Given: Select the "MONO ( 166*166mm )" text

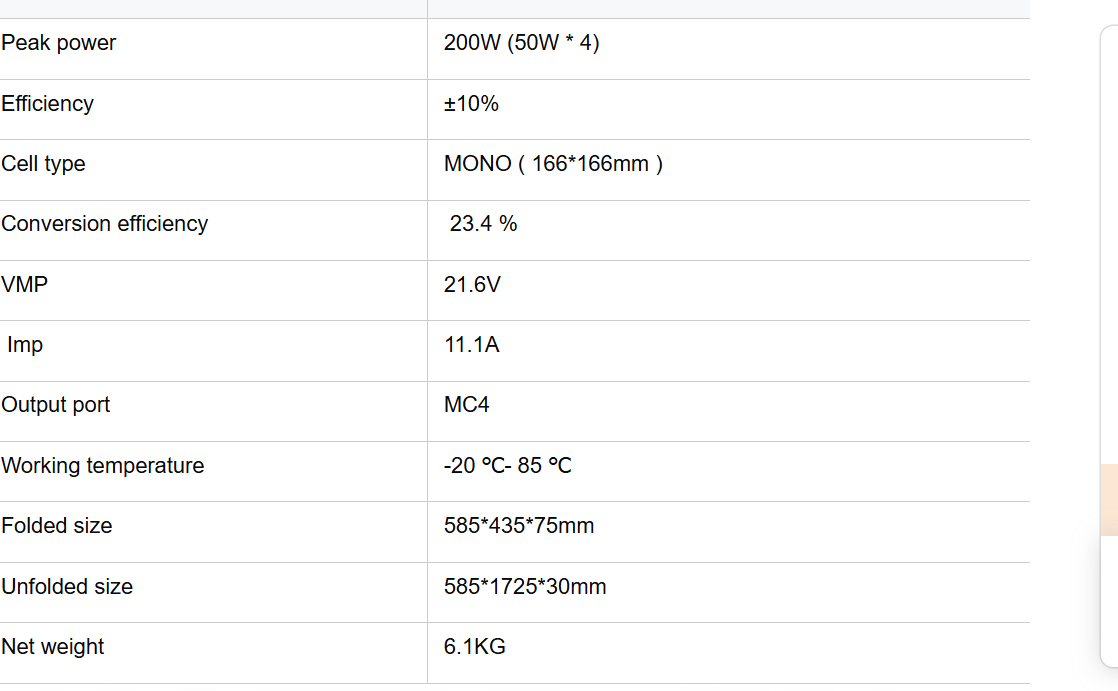Looking at the screenshot, I should pos(553,164).
